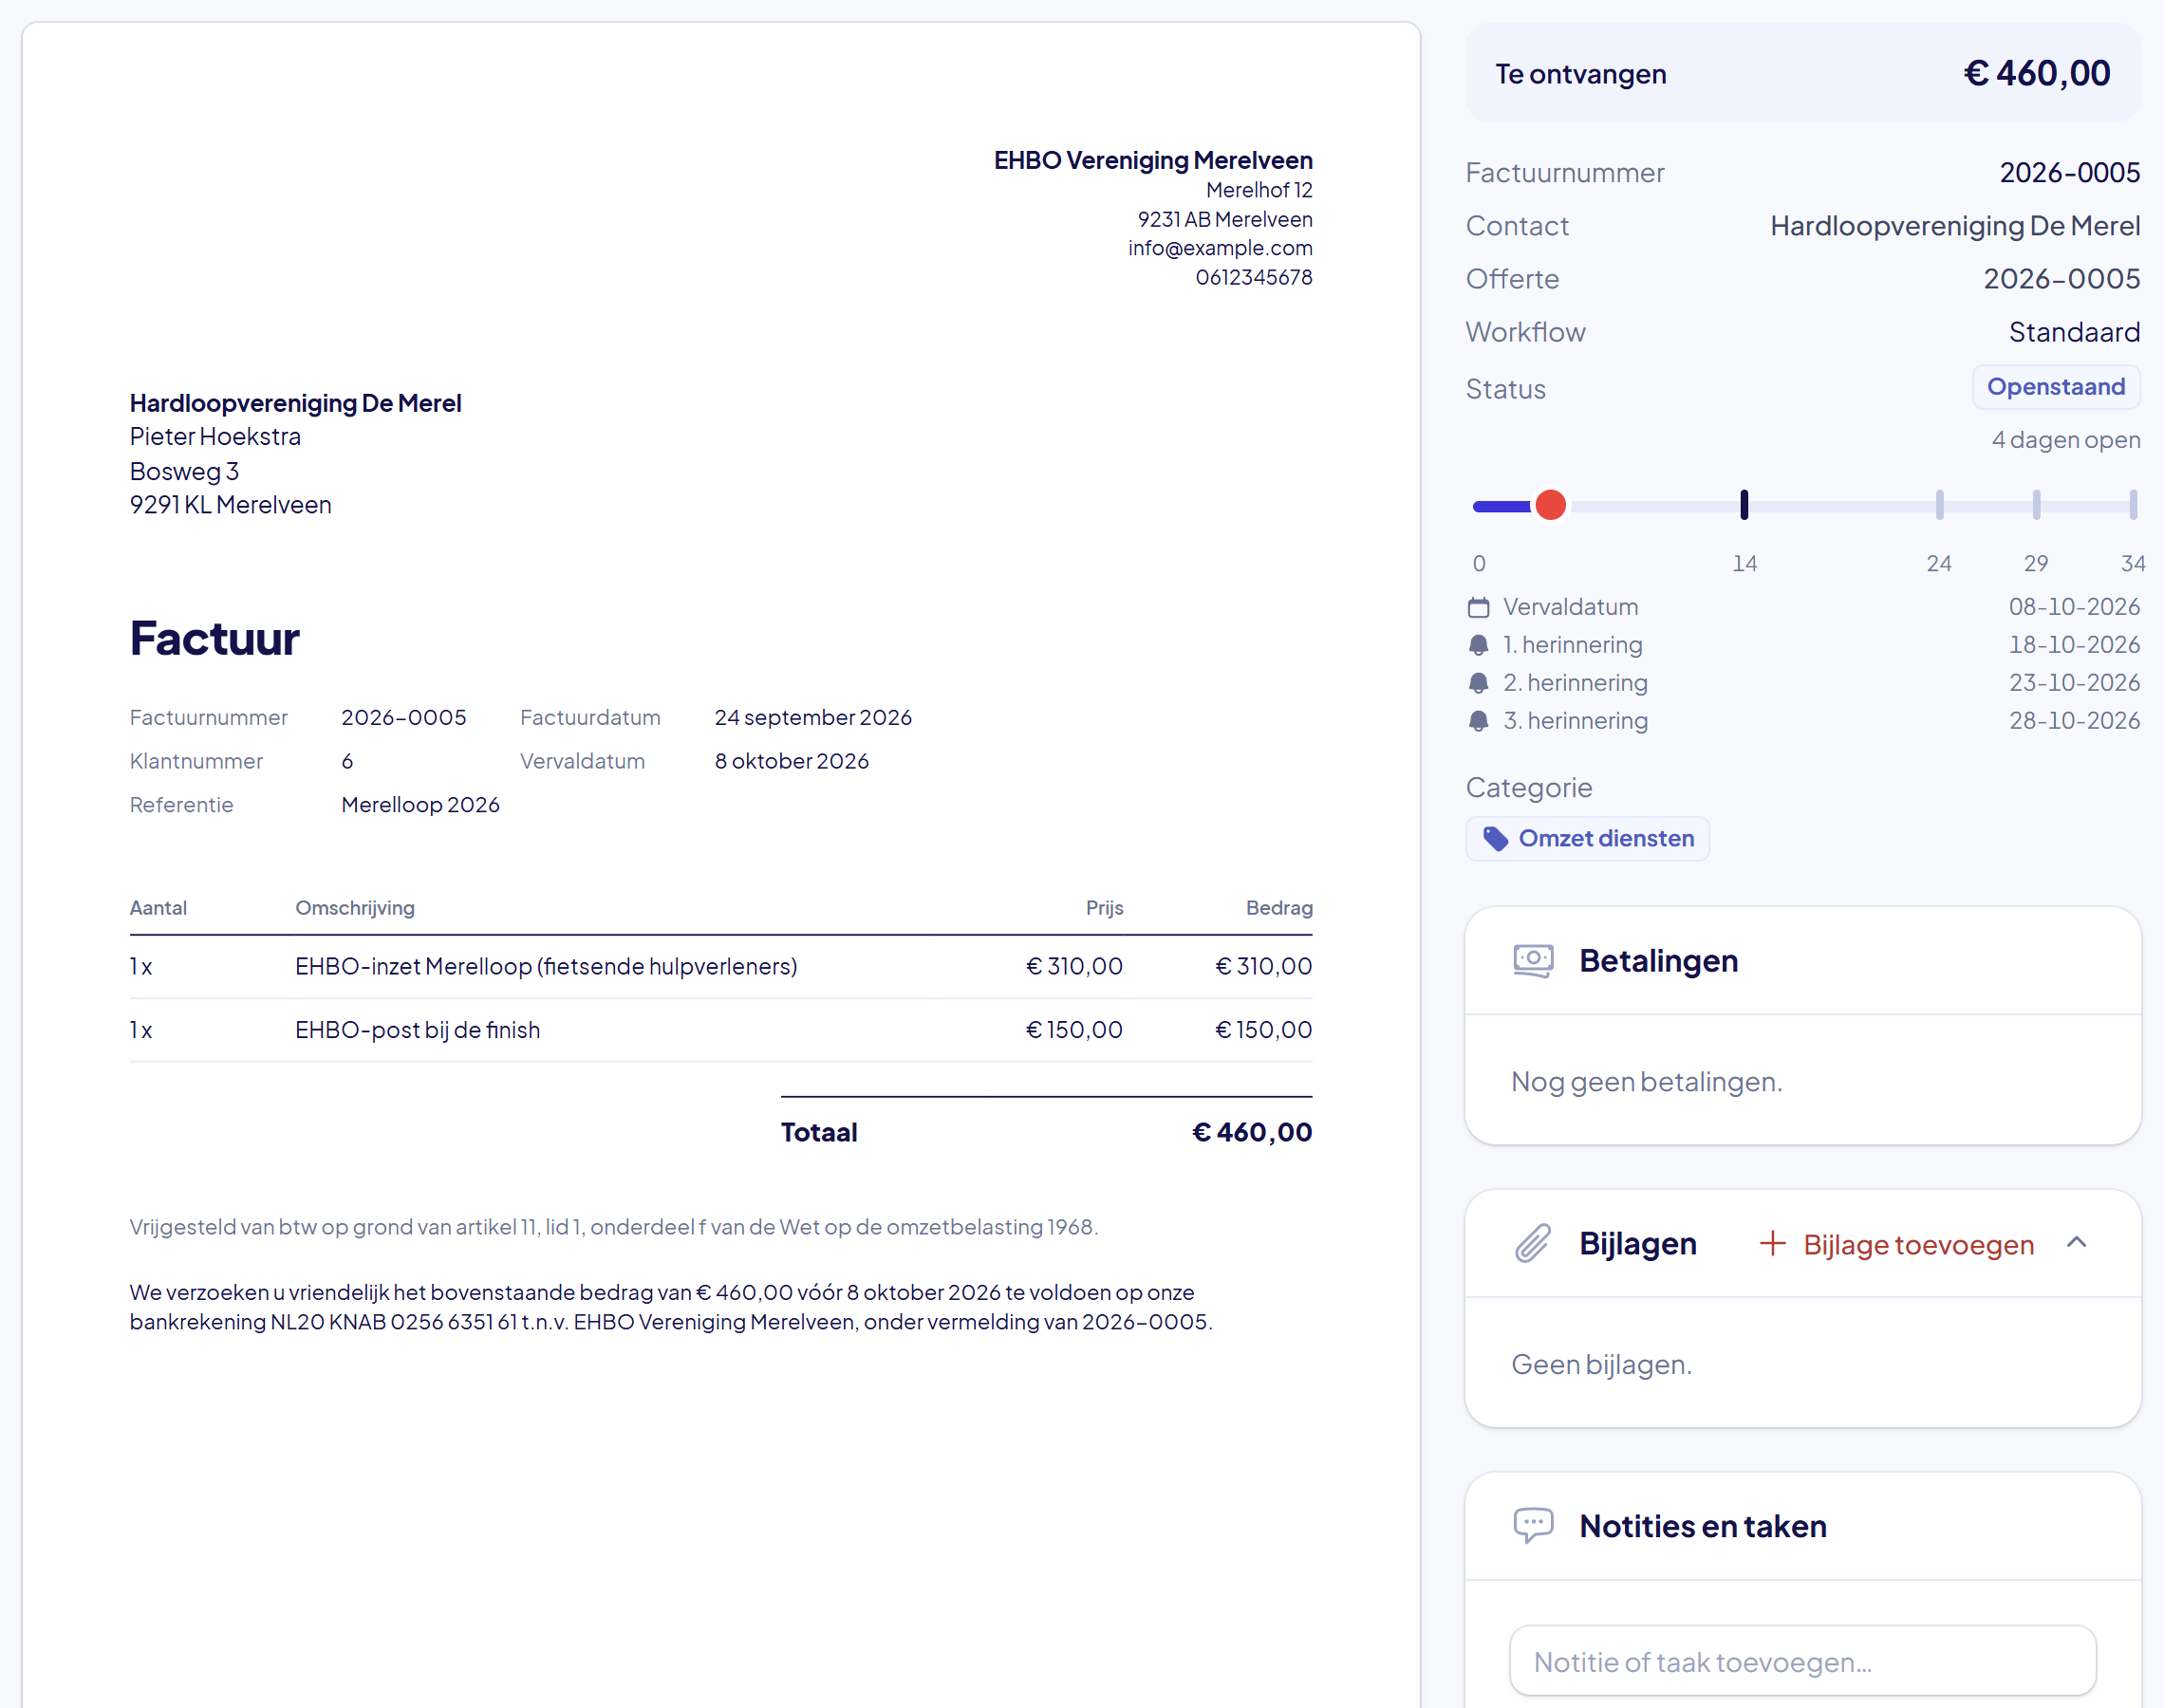Image resolution: width=2164 pixels, height=1708 pixels.
Task: Click the Notities en taken heading
Action: (1702, 1526)
